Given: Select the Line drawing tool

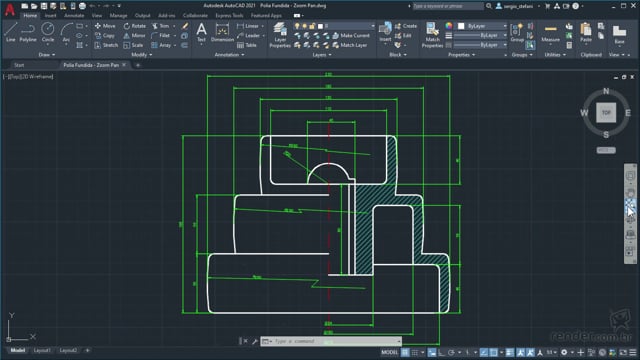Looking at the screenshot, I should point(11,33).
